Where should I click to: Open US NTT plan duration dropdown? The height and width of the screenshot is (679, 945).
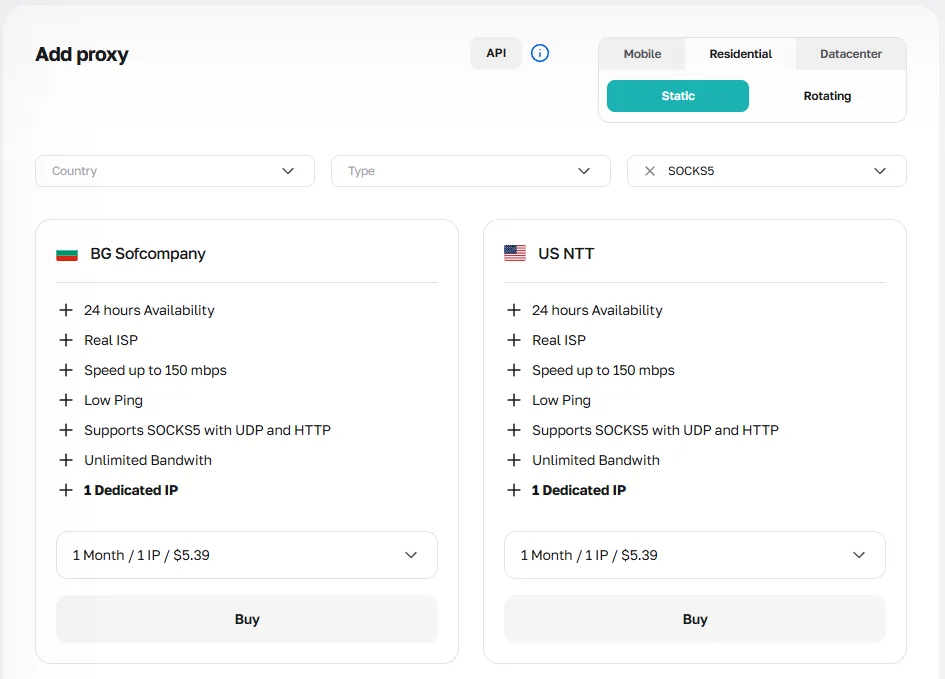click(695, 555)
